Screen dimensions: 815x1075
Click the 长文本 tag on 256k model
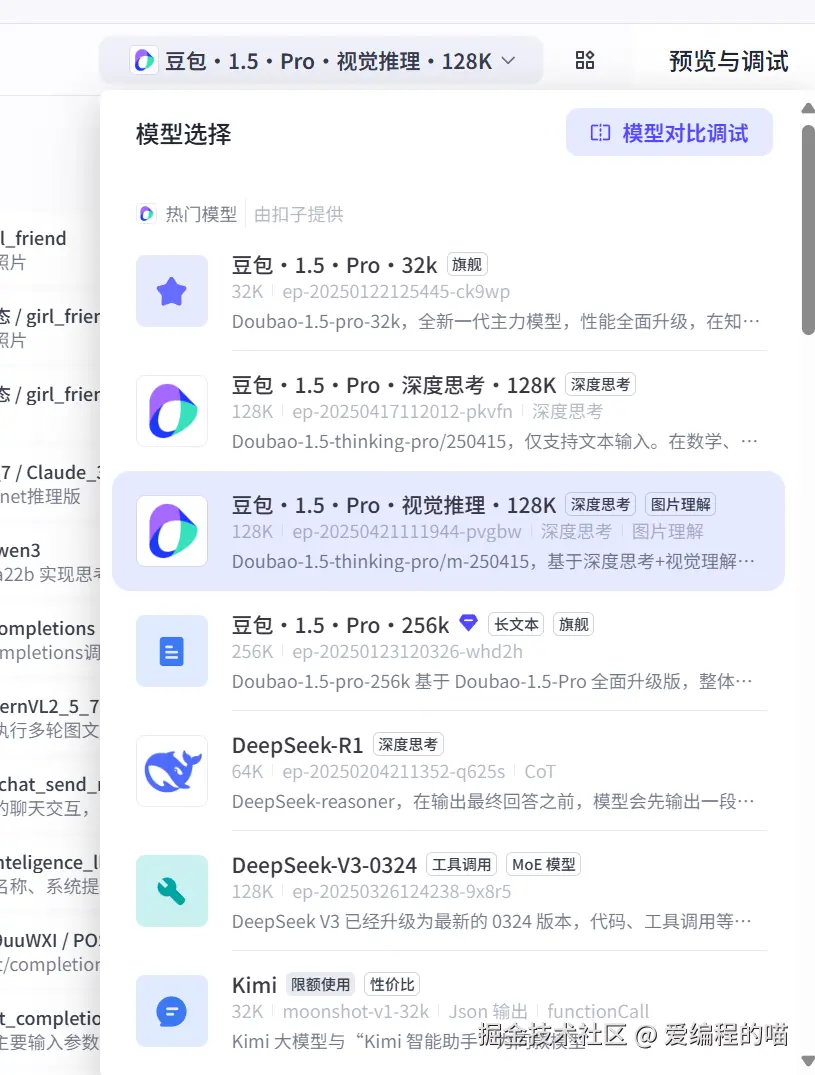(x=516, y=624)
